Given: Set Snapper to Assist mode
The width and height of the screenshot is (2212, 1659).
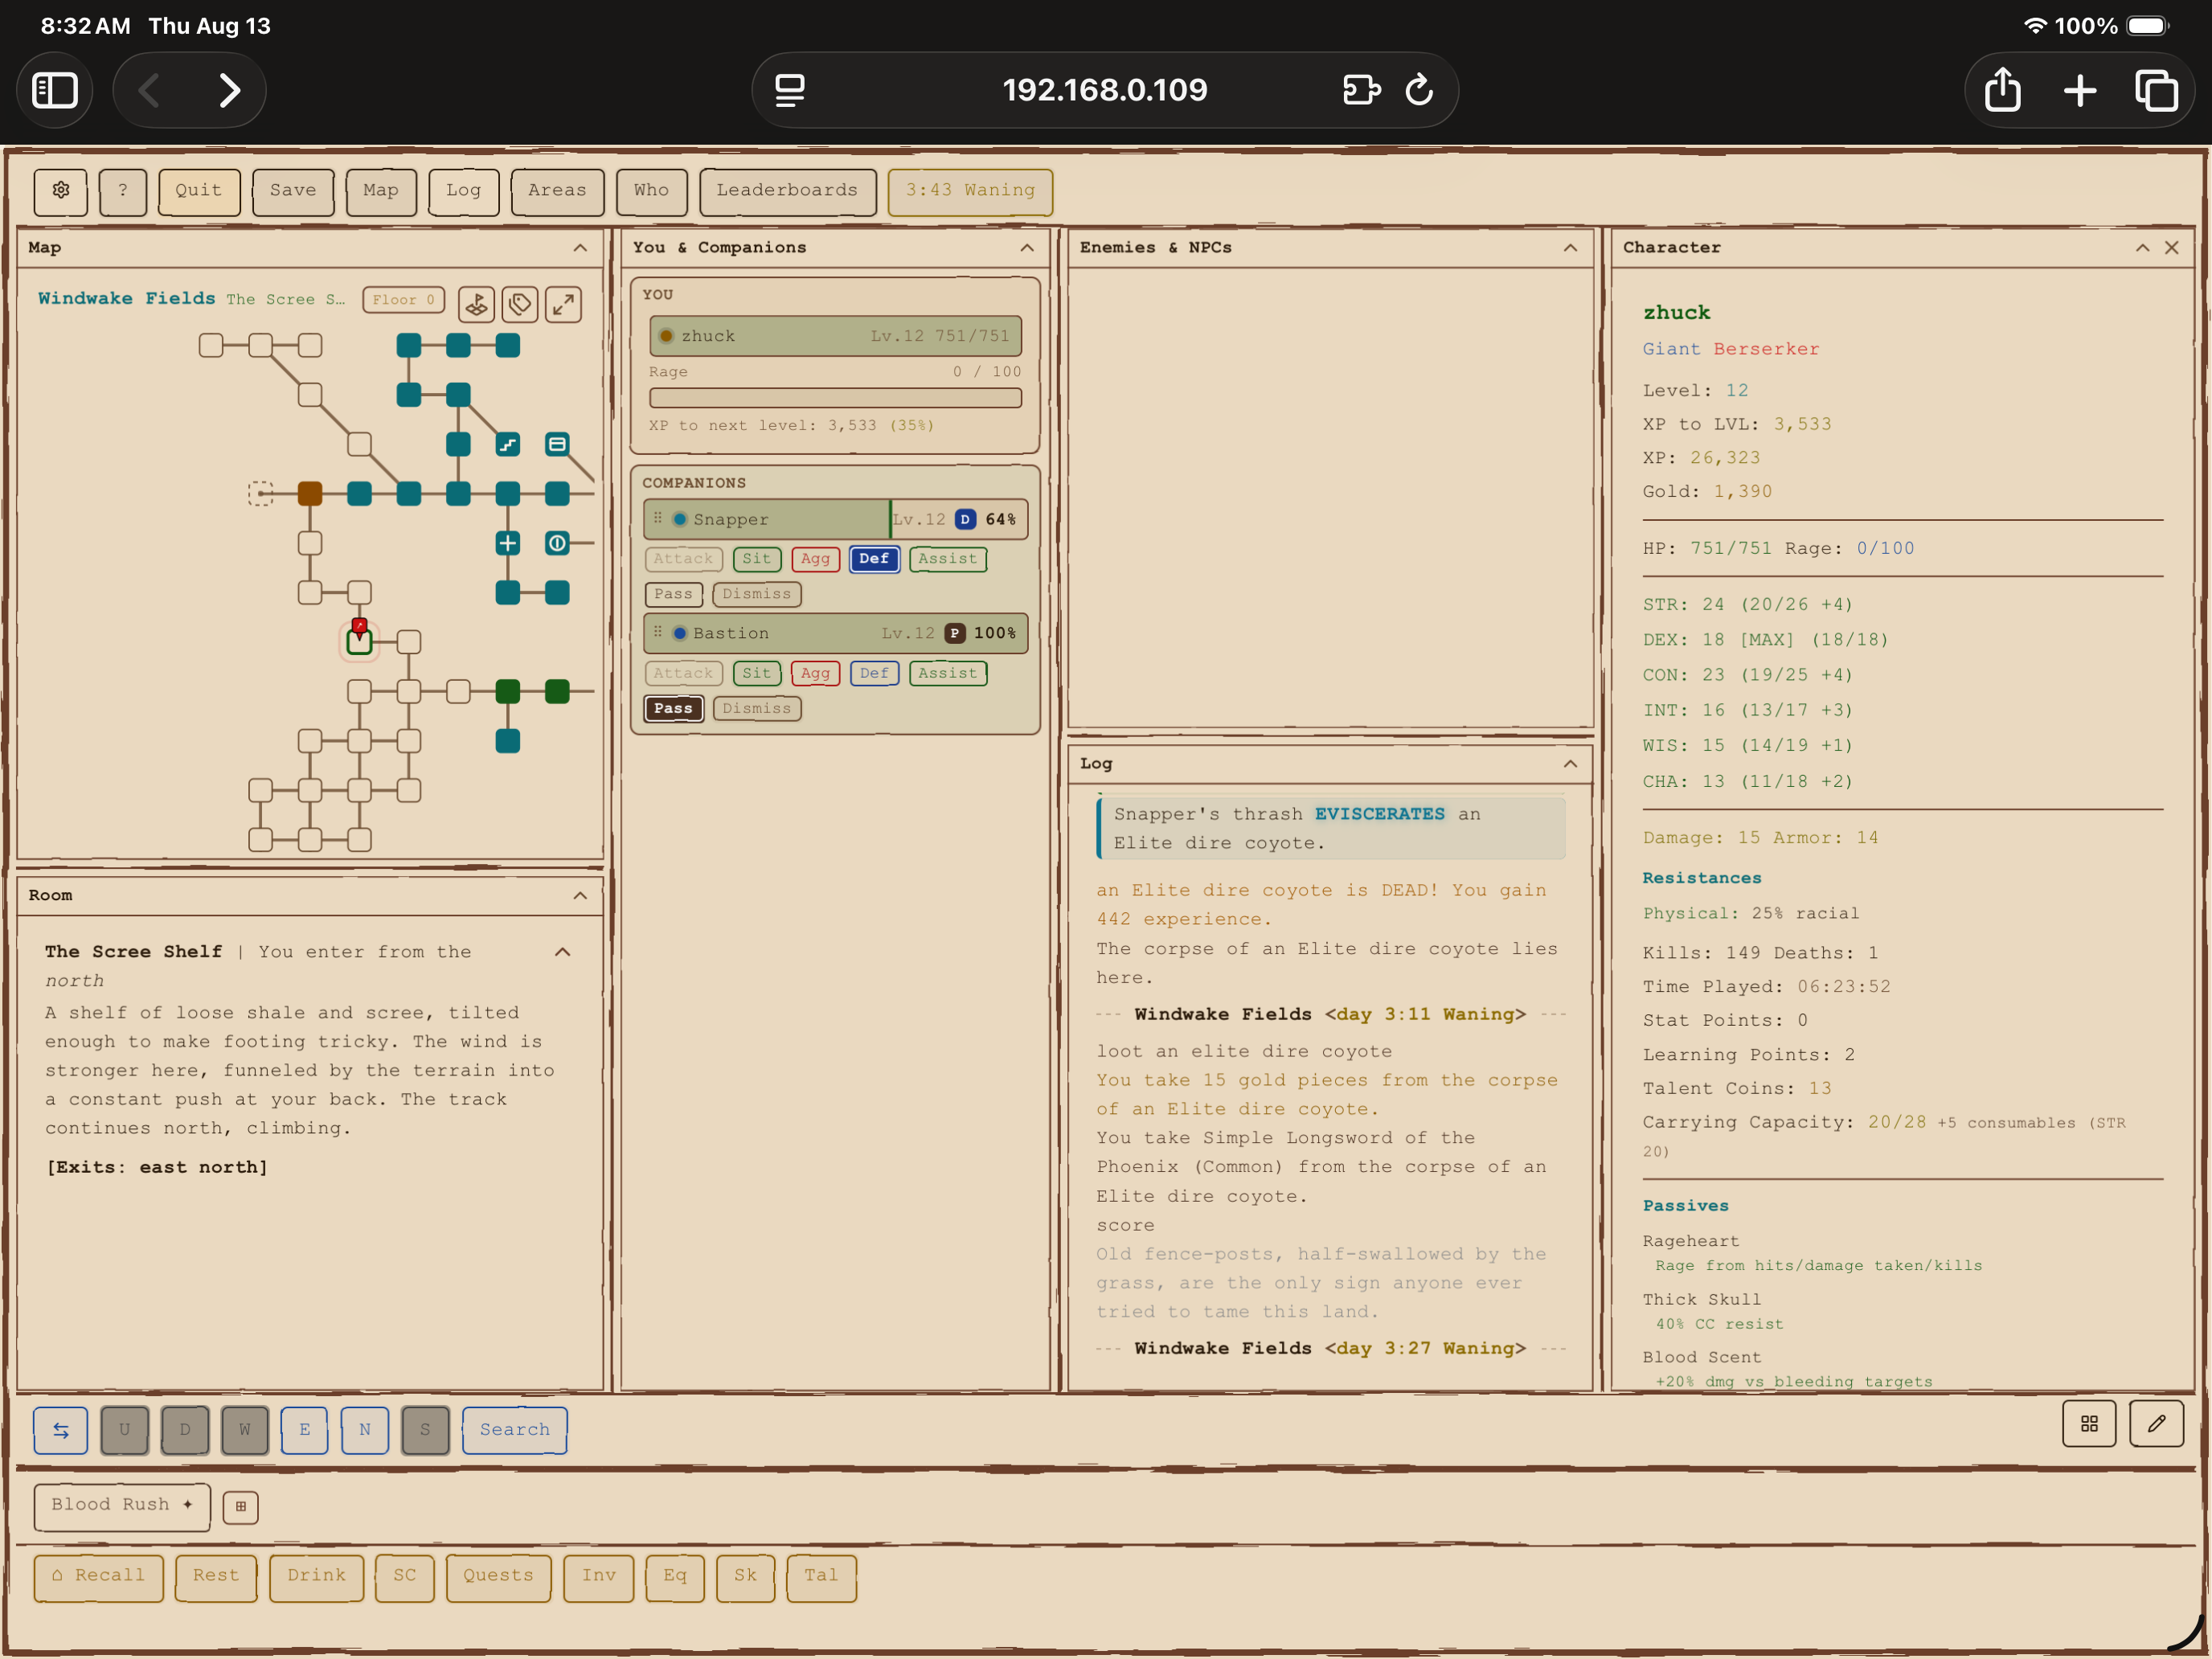Looking at the screenshot, I should pos(948,559).
